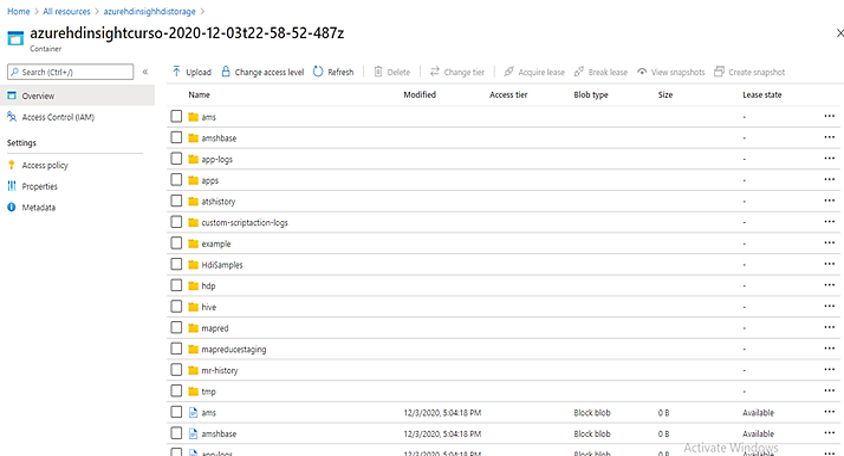Go to azurehdinsighhdistorage breadcrumb
The image size is (844, 456).
click(150, 11)
